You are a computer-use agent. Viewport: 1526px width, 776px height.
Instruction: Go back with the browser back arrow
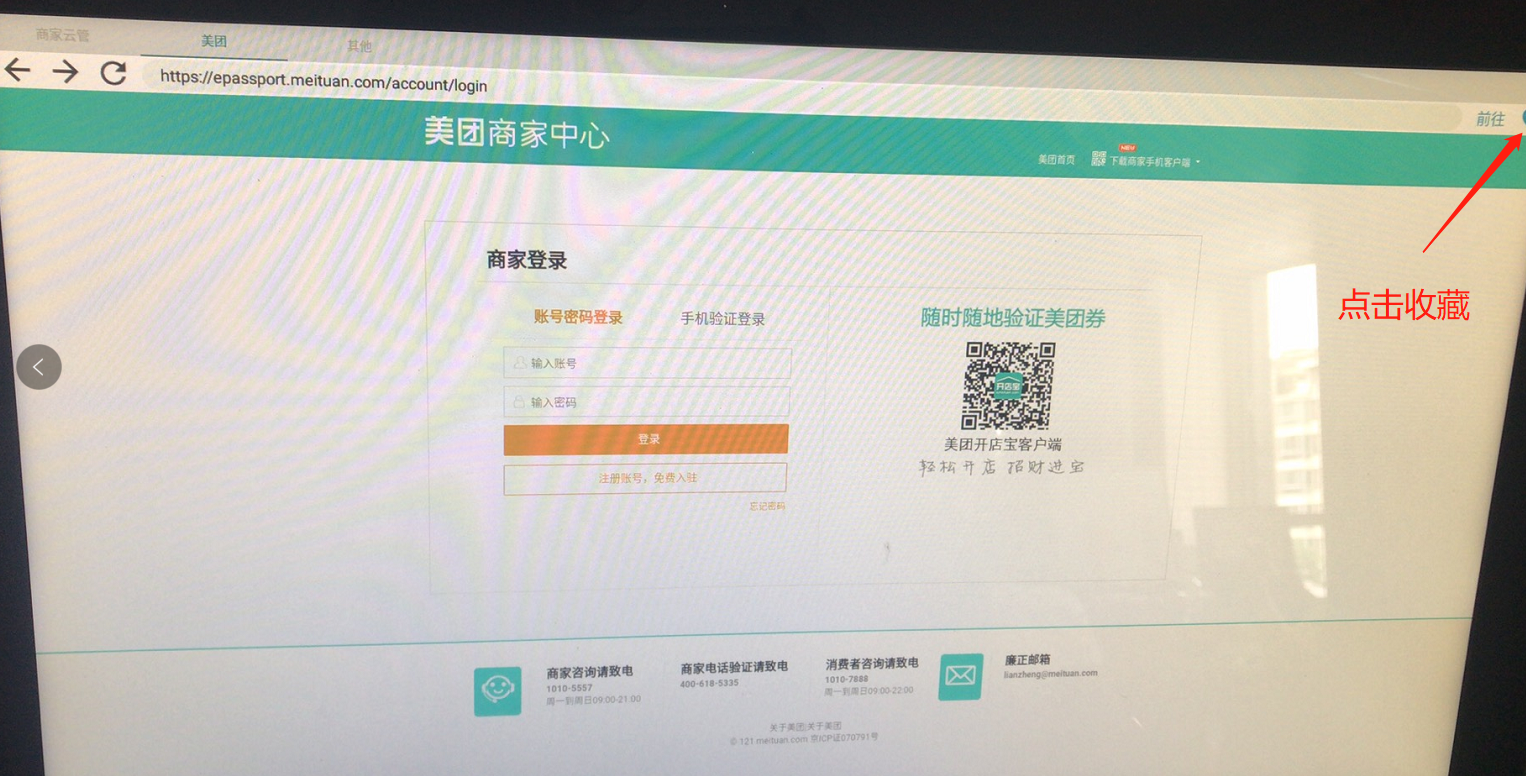18,70
